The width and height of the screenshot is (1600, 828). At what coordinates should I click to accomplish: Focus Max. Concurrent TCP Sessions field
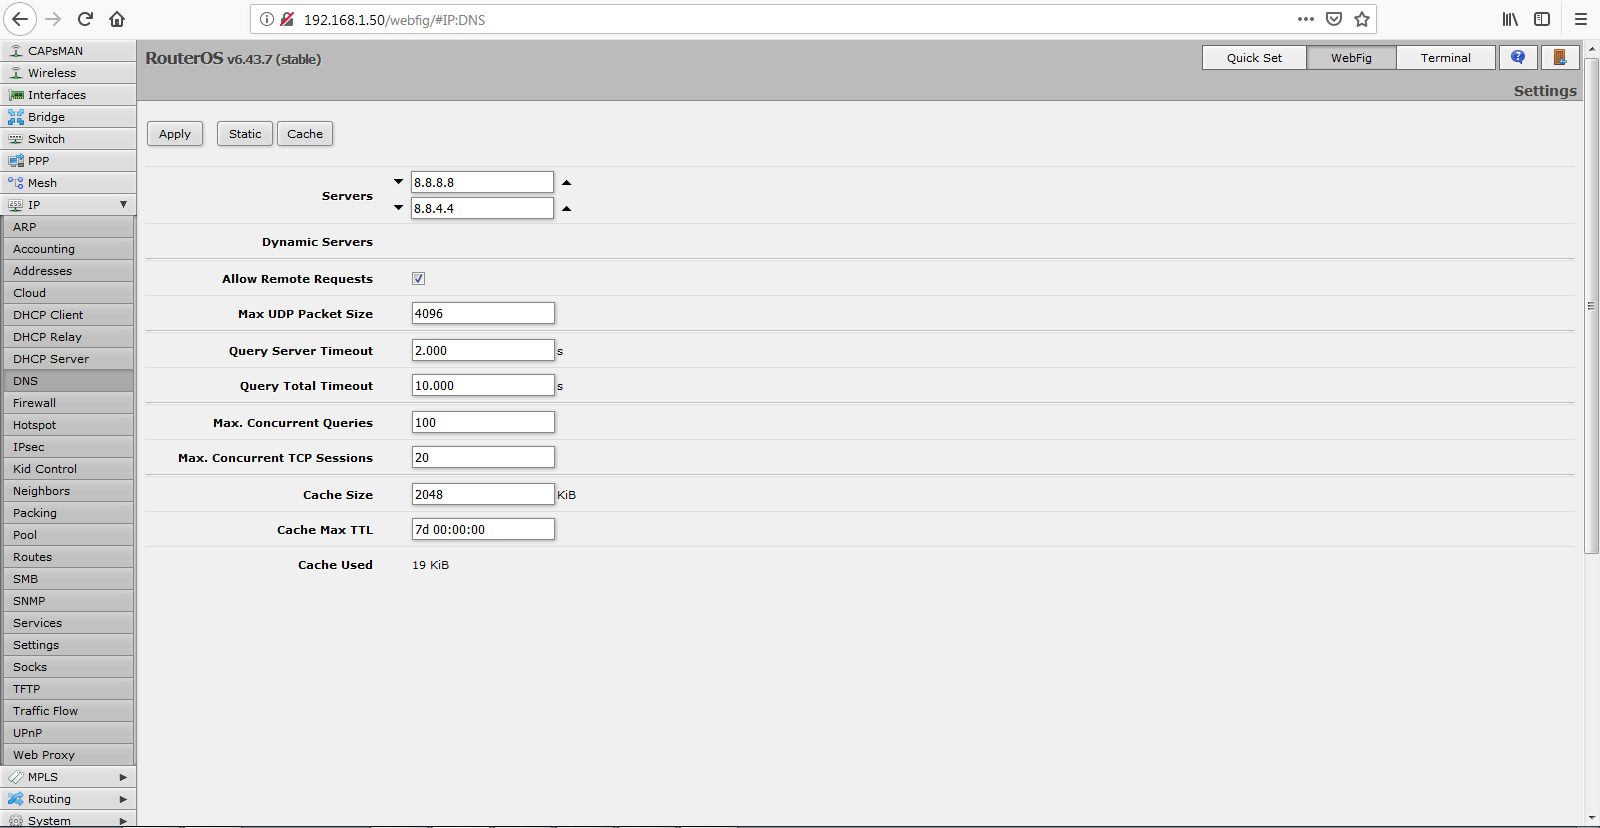pyautogui.click(x=483, y=457)
